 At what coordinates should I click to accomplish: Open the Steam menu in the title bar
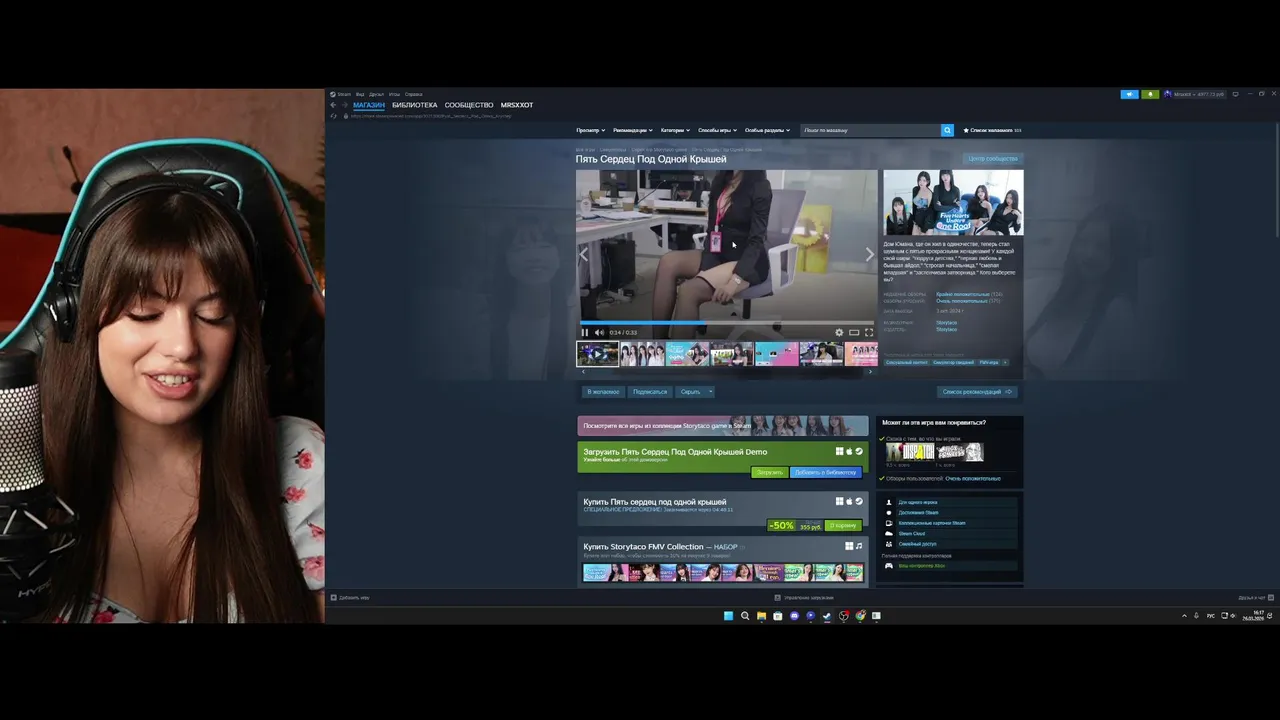click(343, 94)
